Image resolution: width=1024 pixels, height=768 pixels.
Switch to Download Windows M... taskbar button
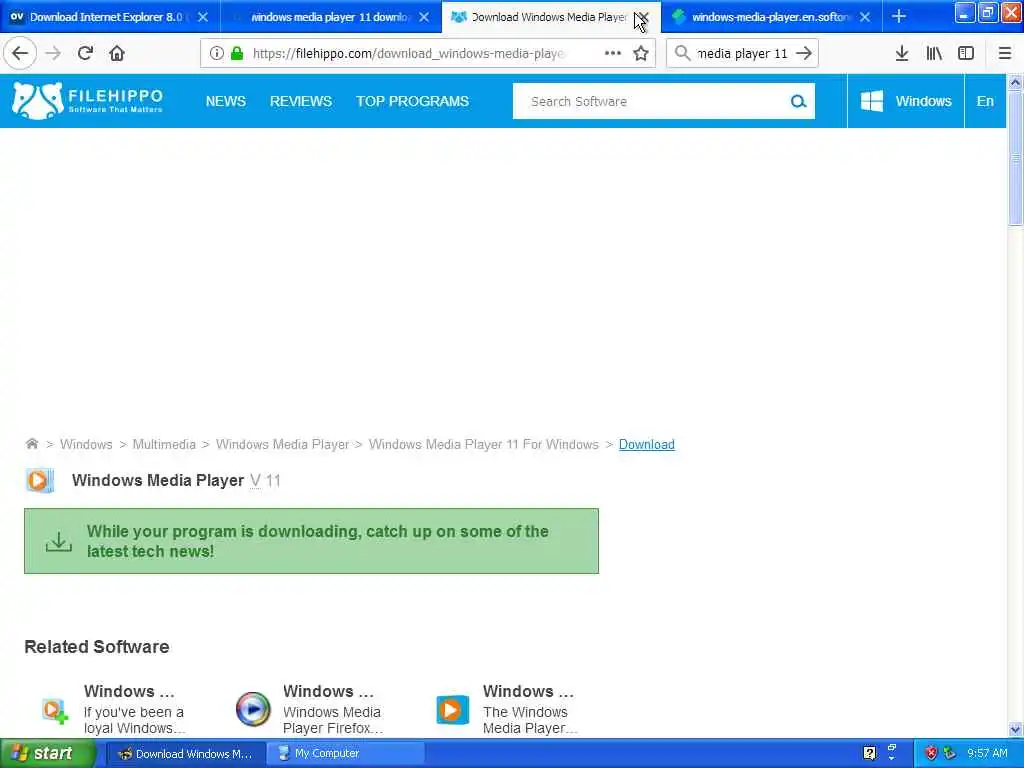185,754
